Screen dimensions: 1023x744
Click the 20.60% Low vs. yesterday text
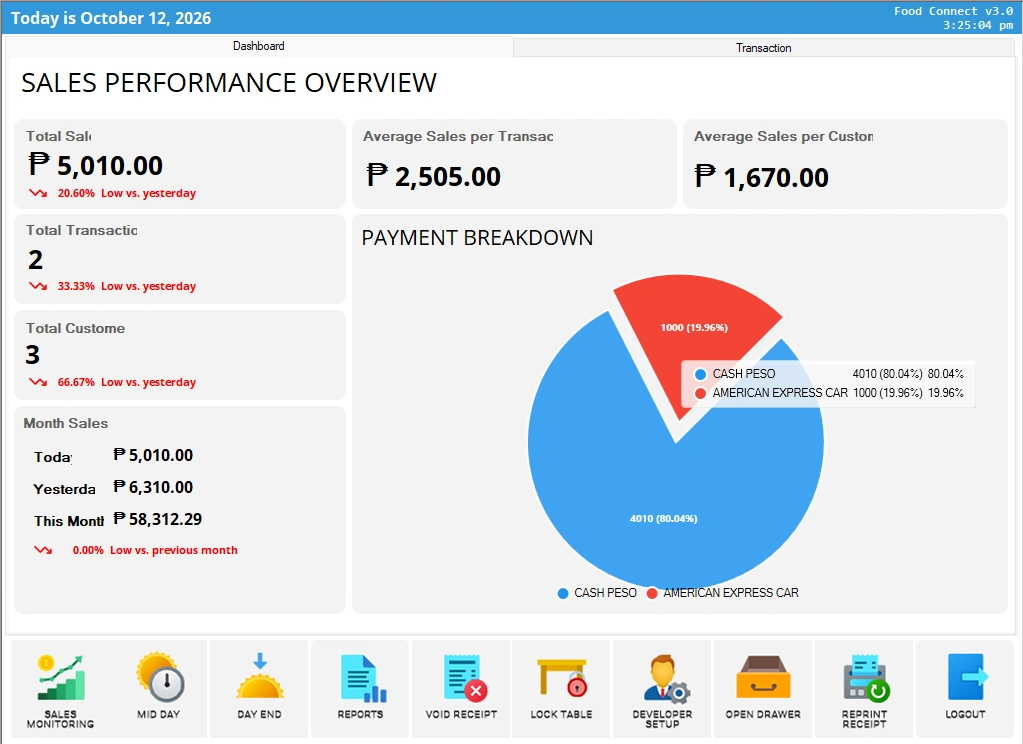click(127, 193)
